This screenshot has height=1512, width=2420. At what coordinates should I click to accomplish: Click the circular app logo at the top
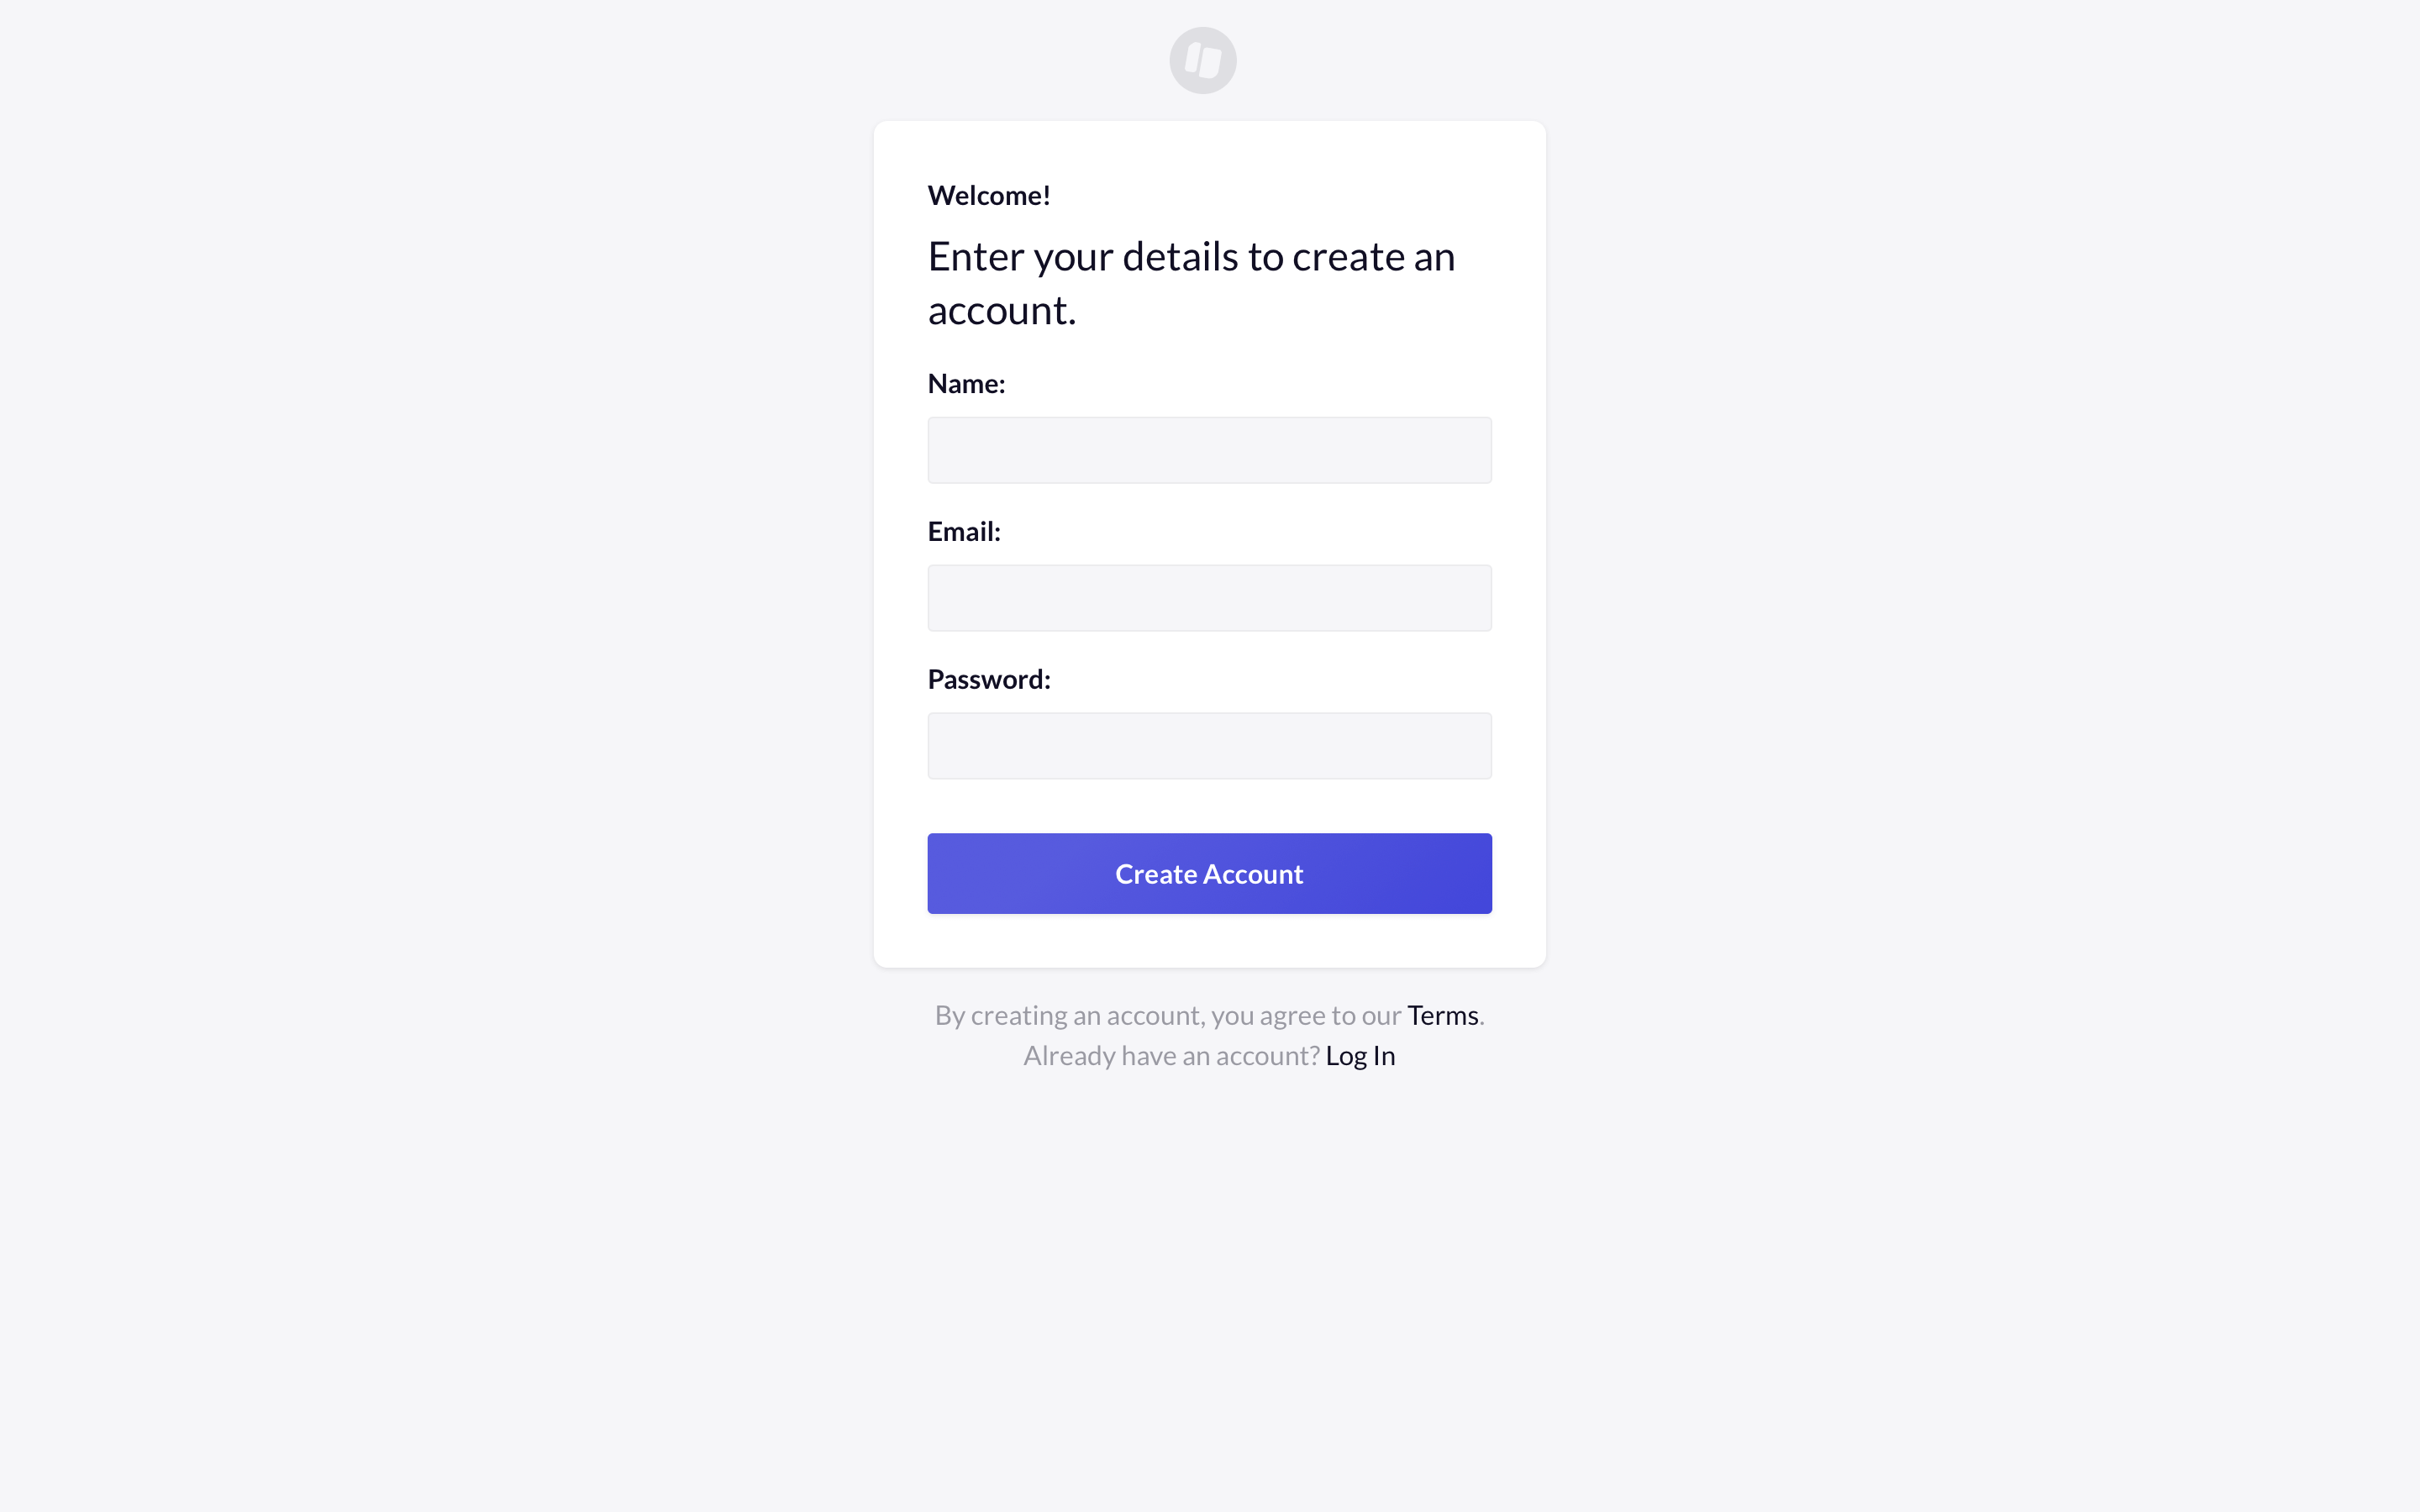pyautogui.click(x=1204, y=60)
